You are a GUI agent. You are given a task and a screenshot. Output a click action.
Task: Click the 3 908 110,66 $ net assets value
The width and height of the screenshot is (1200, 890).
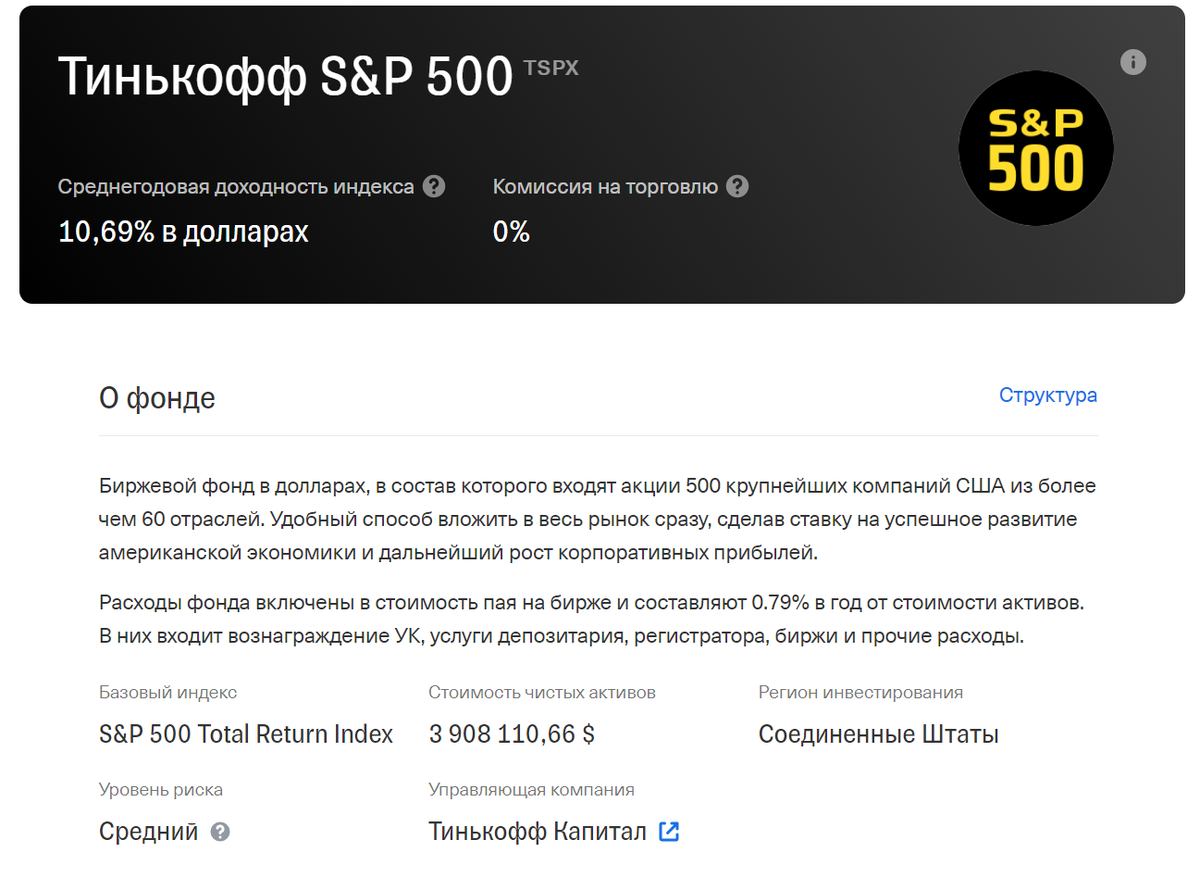(x=512, y=734)
